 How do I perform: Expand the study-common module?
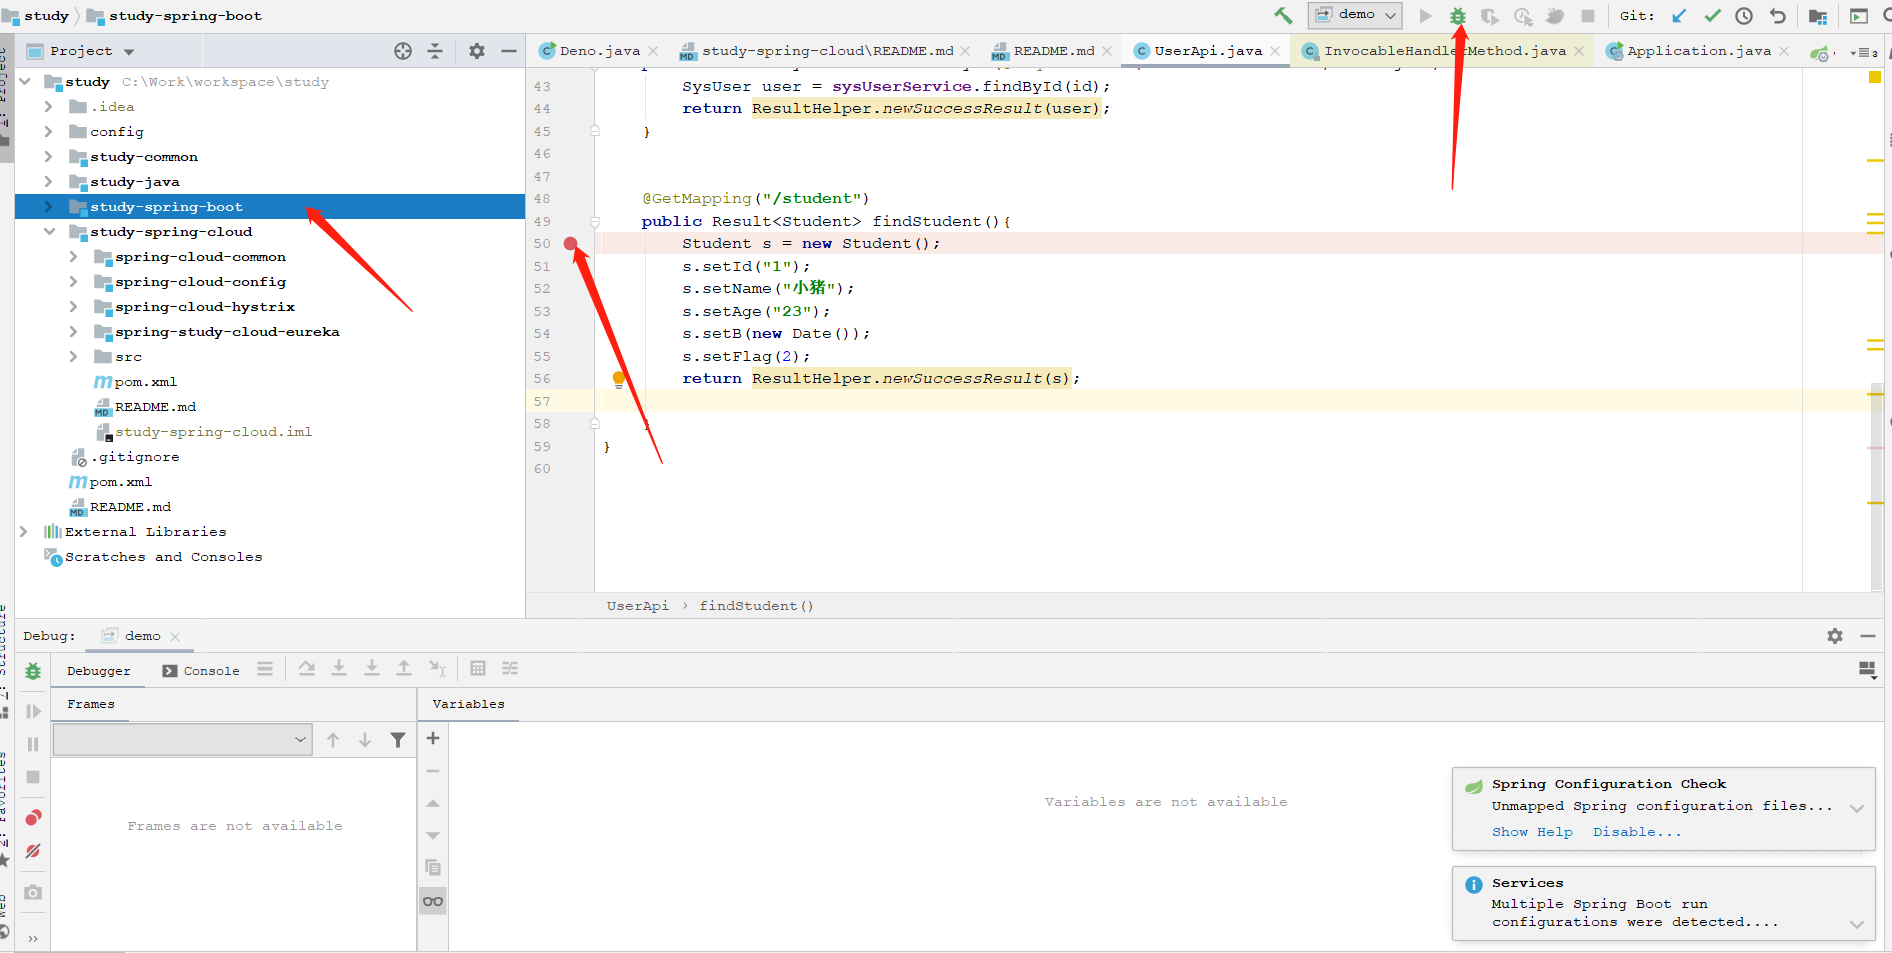pos(48,157)
